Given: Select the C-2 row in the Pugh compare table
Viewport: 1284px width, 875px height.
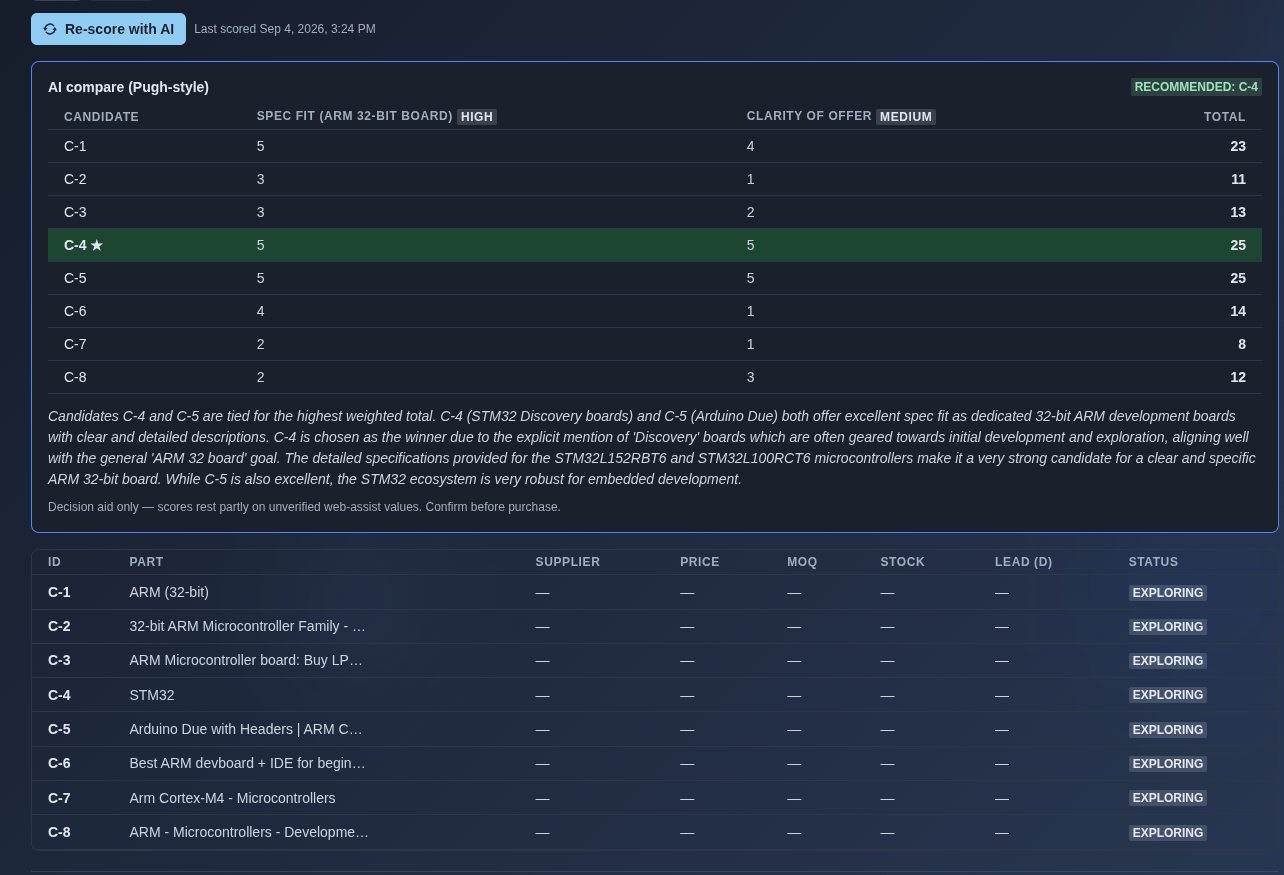Looking at the screenshot, I should pyautogui.click(x=655, y=179).
